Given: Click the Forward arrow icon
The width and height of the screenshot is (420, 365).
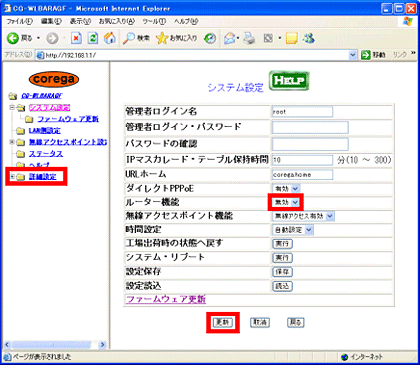Looking at the screenshot, I should tap(52, 39).
